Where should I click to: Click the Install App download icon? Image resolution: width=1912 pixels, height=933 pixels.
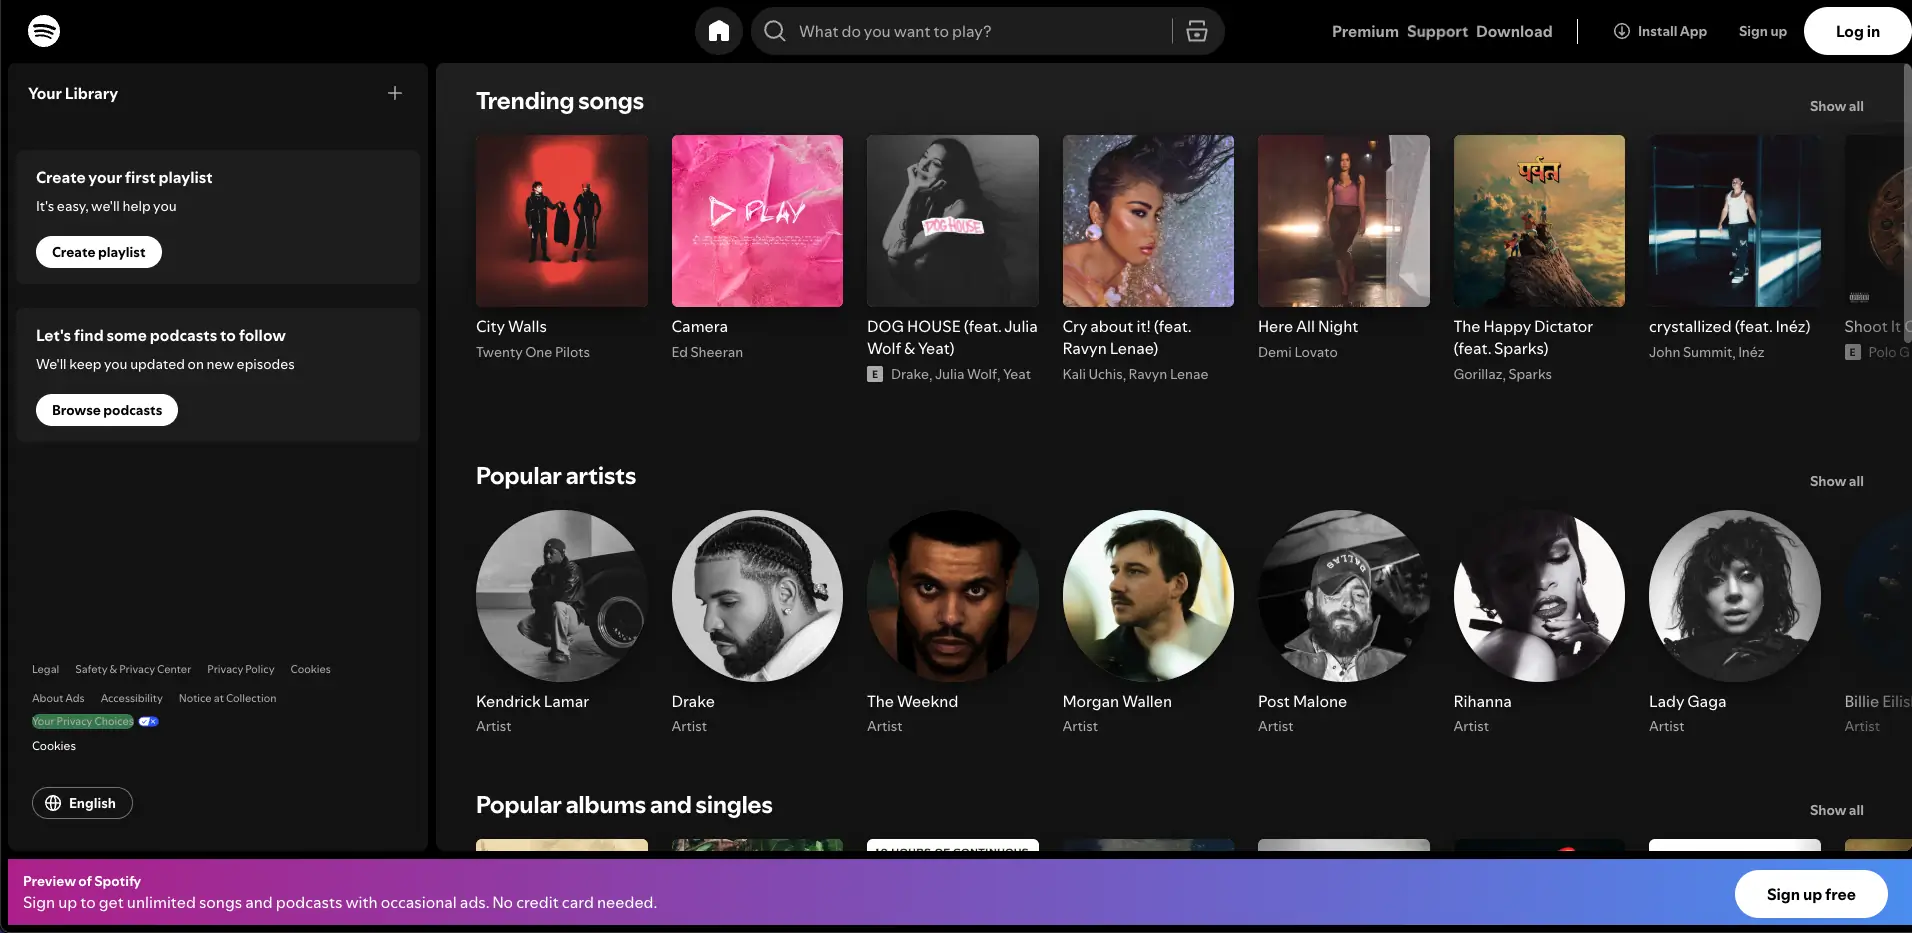pyautogui.click(x=1621, y=31)
